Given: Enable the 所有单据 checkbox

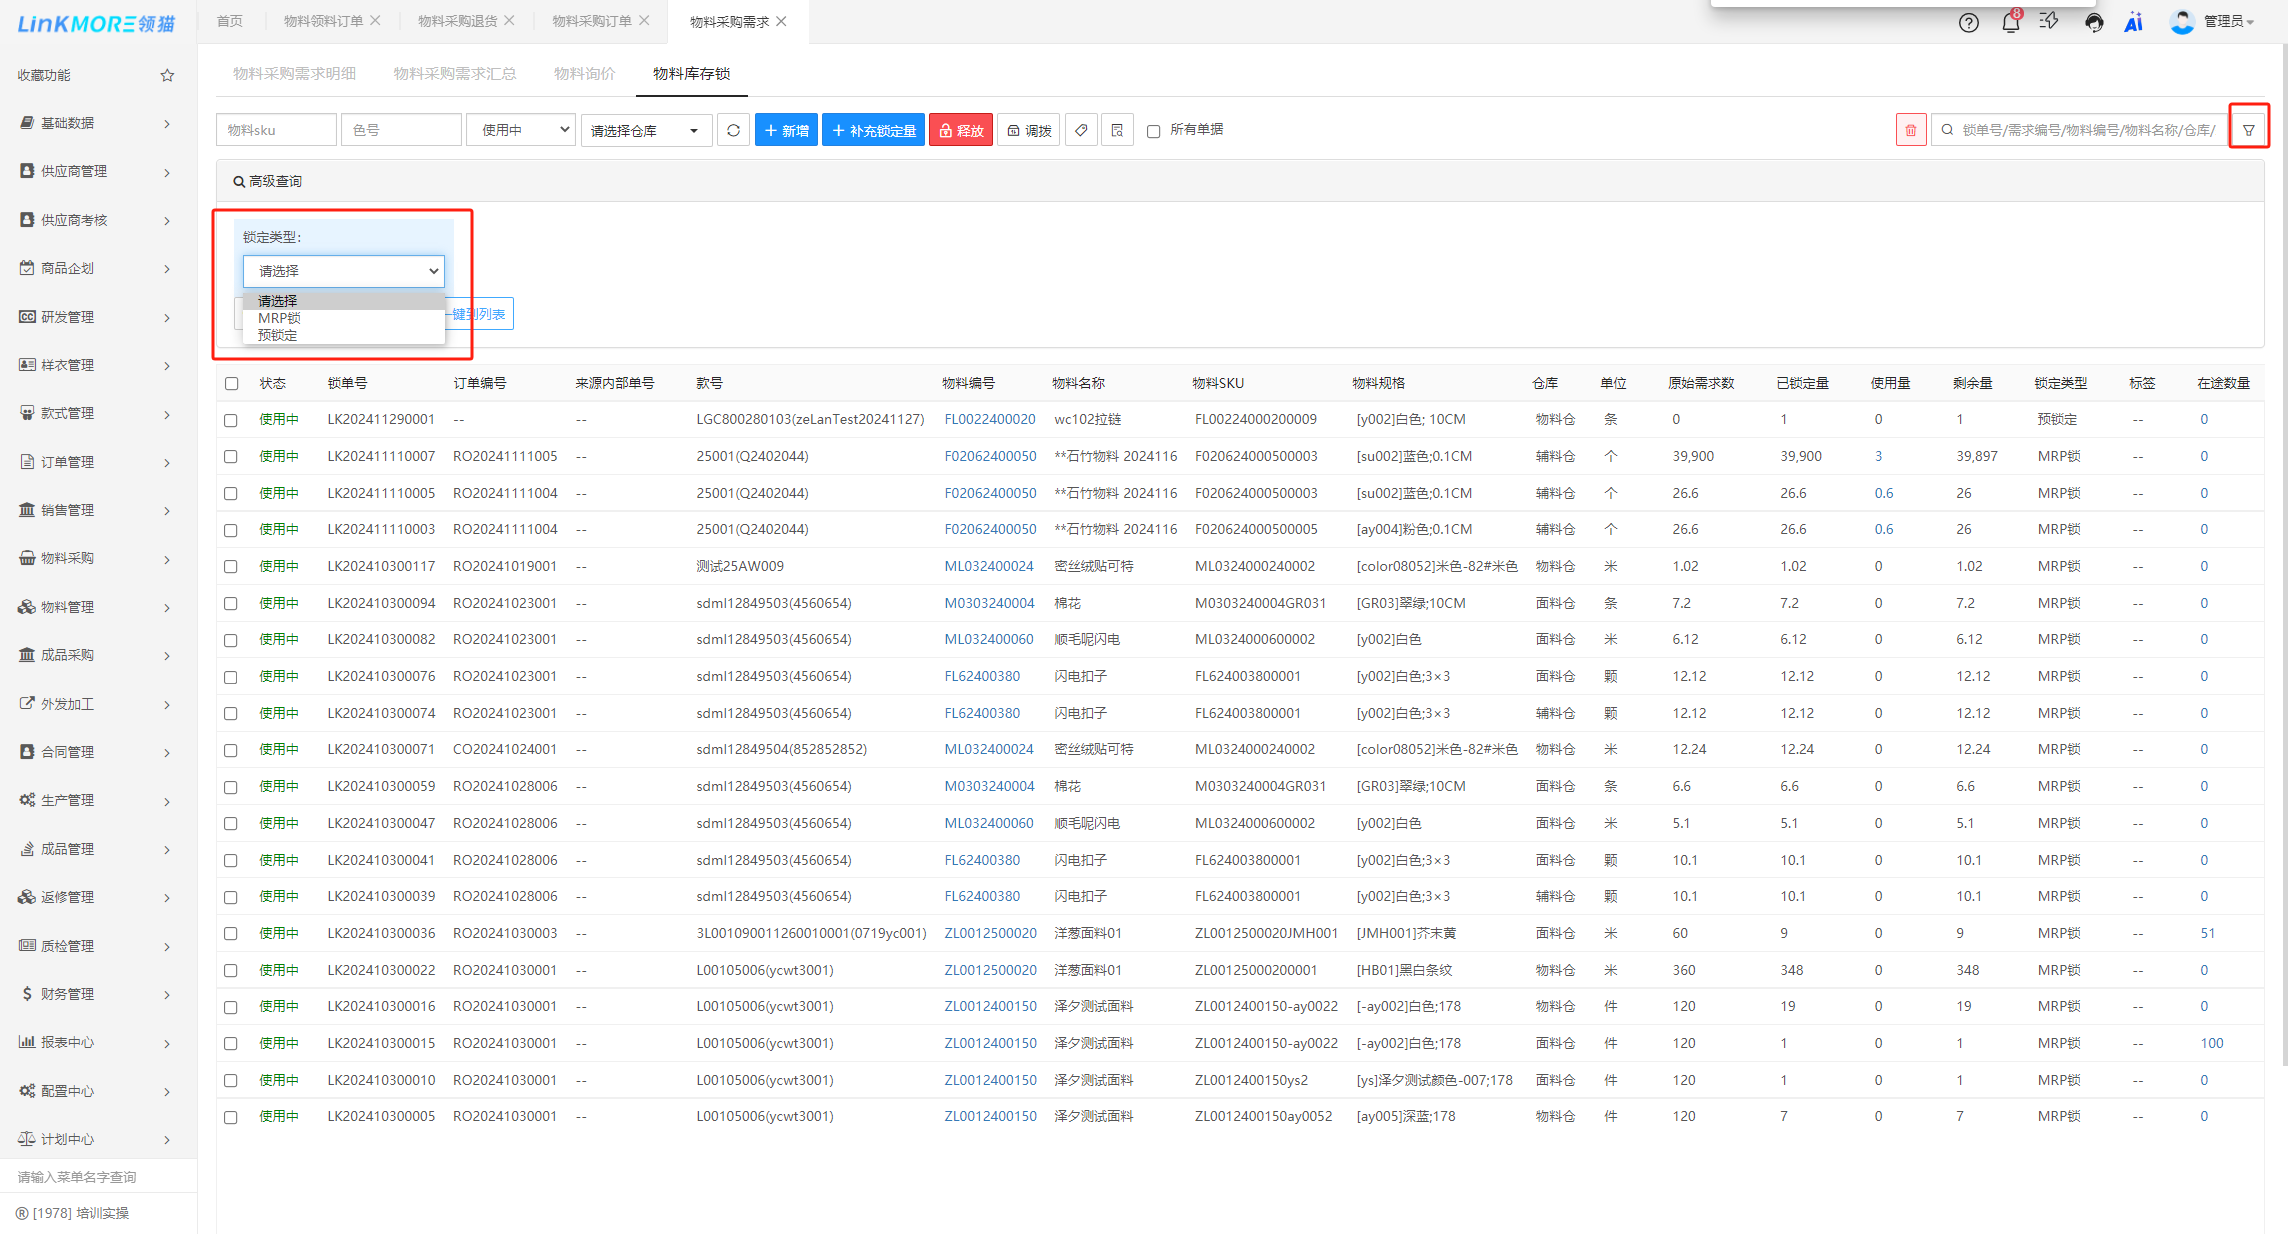Looking at the screenshot, I should pyautogui.click(x=1153, y=131).
